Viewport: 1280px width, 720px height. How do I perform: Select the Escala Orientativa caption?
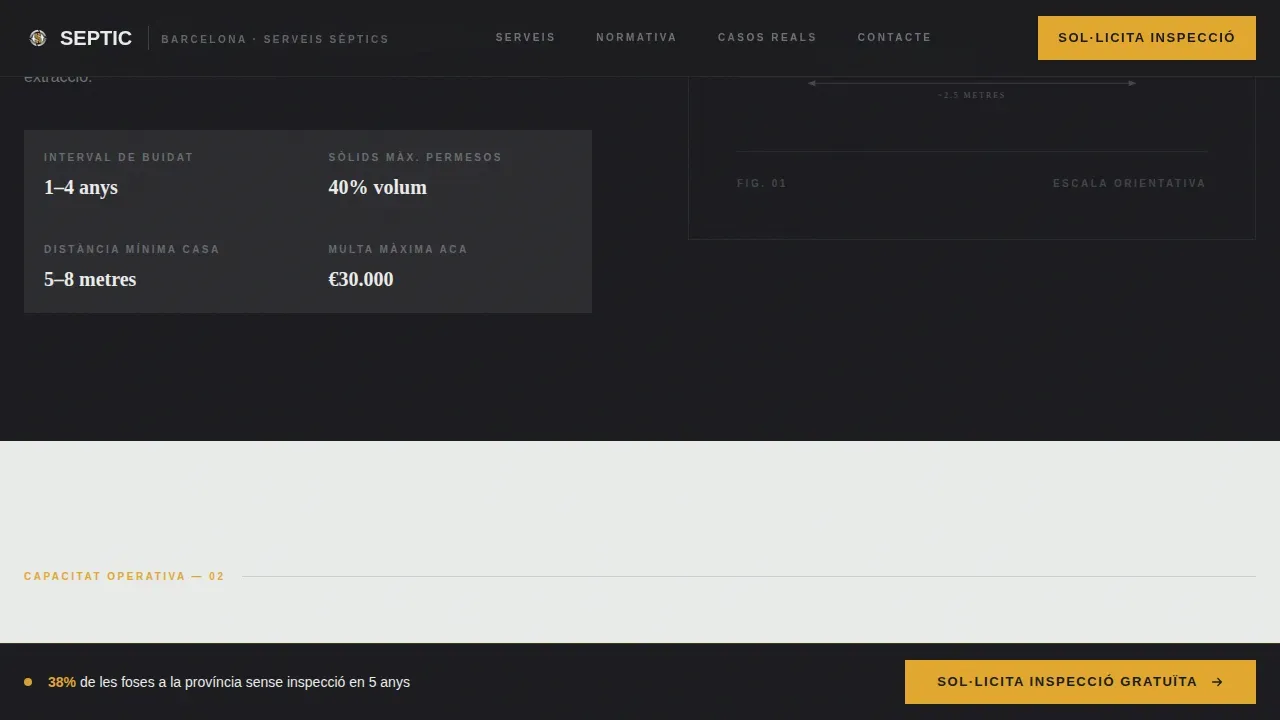click(x=1130, y=183)
